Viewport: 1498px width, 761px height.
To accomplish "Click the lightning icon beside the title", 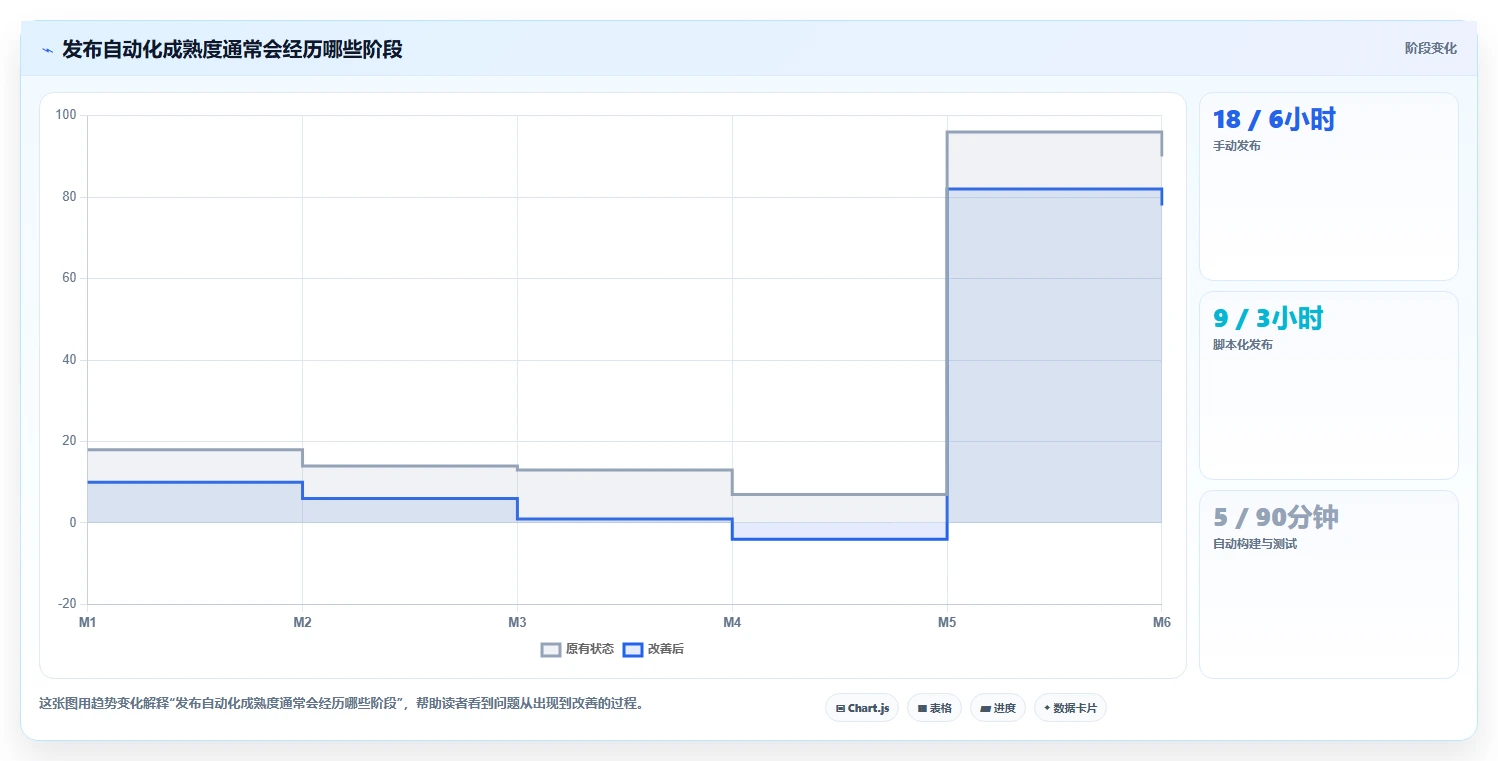I will 47,49.
